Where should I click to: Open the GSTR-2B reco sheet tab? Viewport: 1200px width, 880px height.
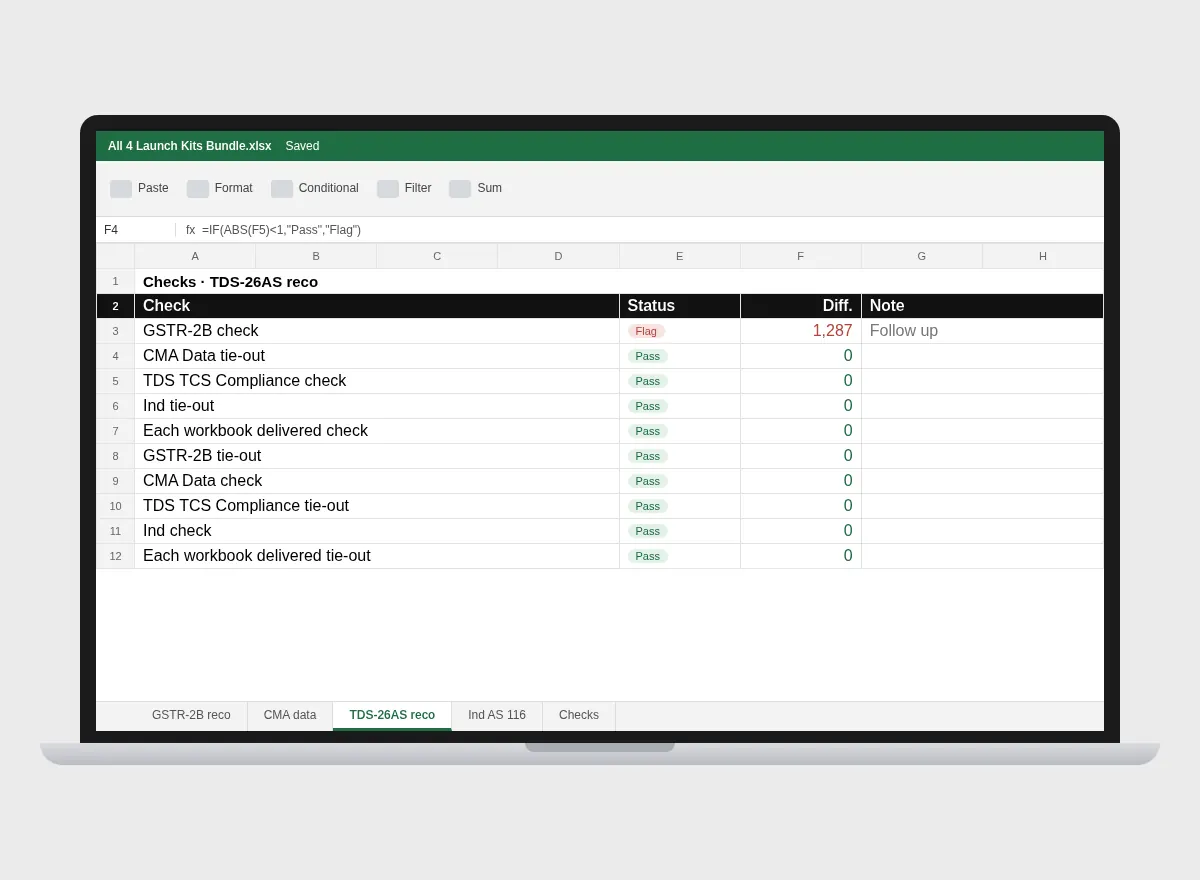click(x=191, y=716)
